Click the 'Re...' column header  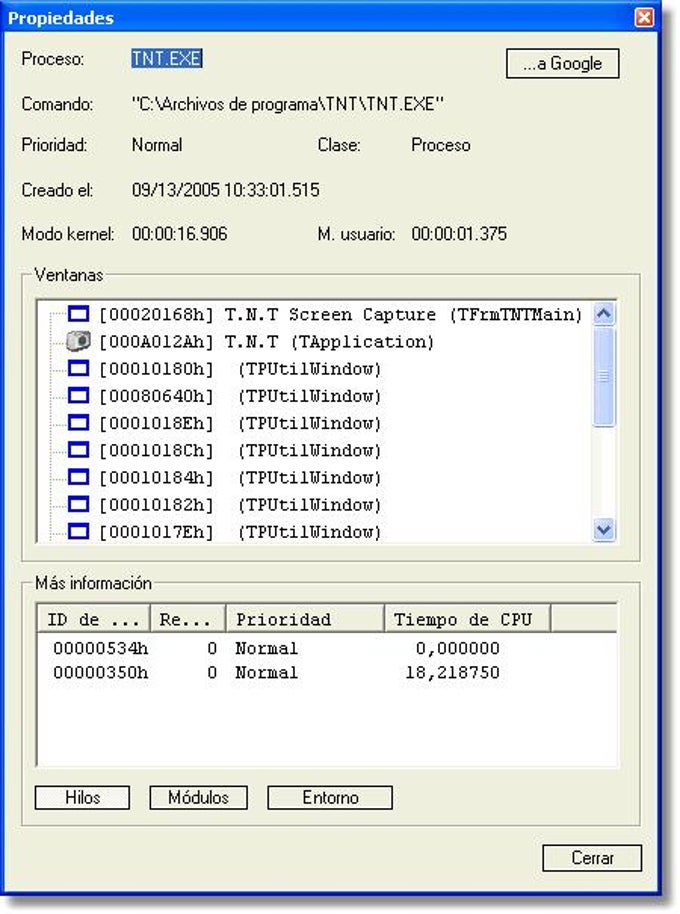coord(188,619)
